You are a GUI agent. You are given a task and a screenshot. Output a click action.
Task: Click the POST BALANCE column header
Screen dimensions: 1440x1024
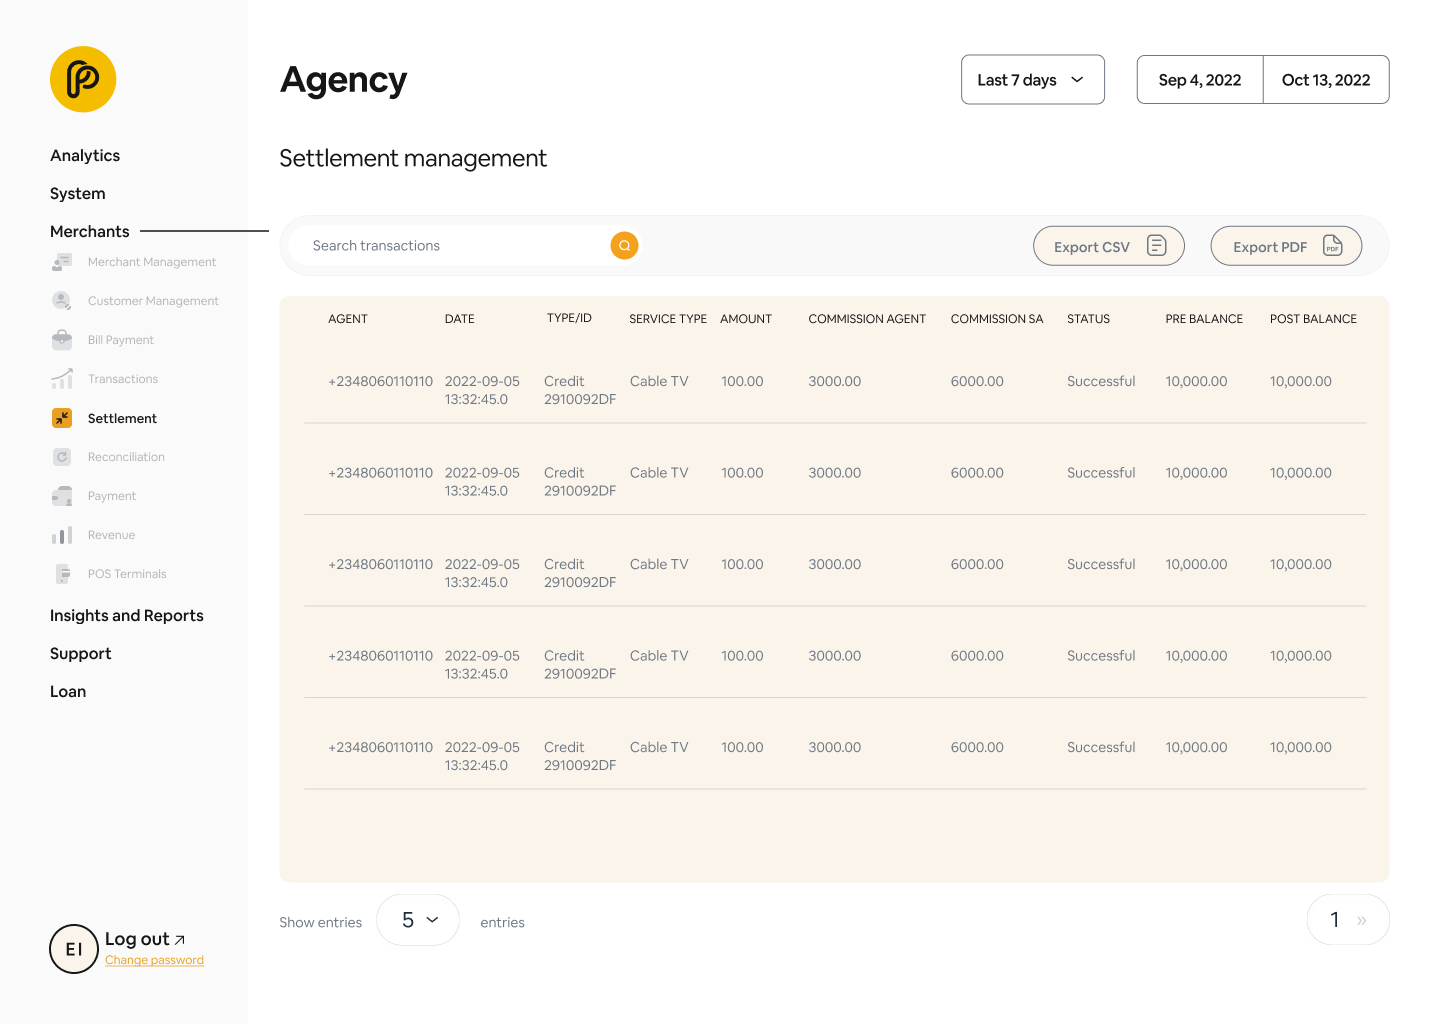[x=1313, y=319]
